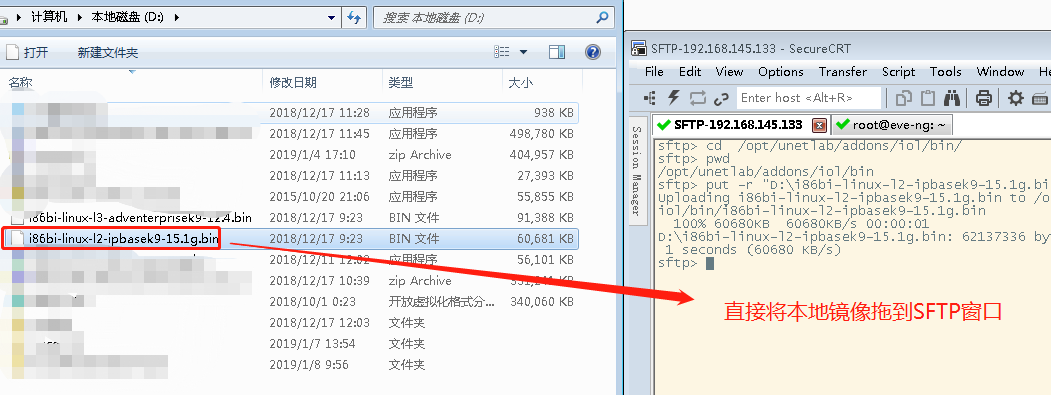This screenshot has height=395, width=1051.
Task: Open Explorer help question-mark icon
Action: point(593,52)
